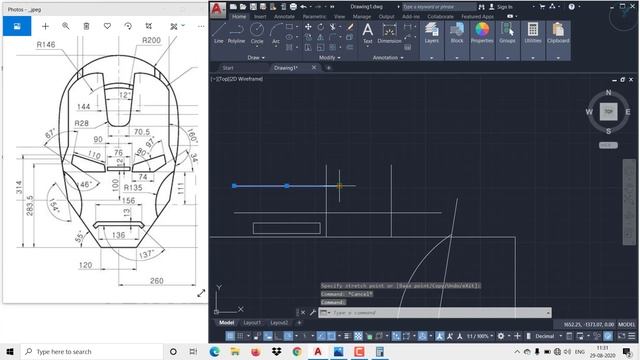Select the Polyline tool
640x360 pixels.
click(x=236, y=33)
